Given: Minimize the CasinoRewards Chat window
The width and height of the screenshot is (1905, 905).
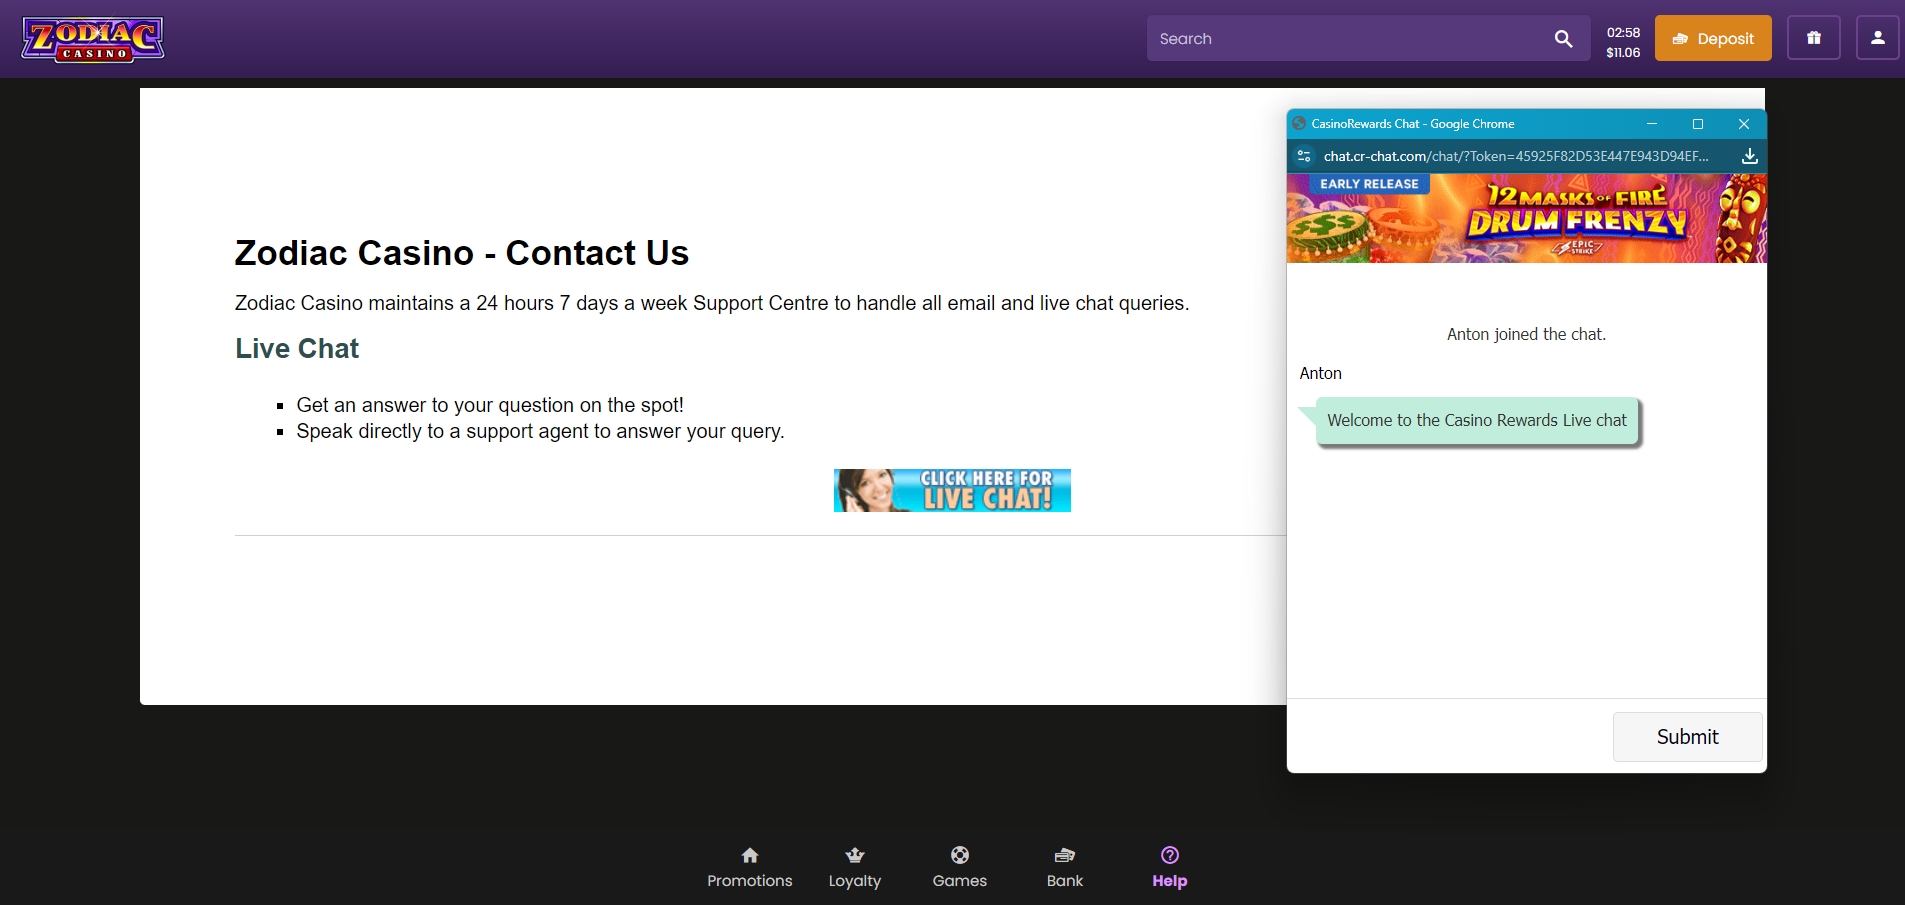Looking at the screenshot, I should point(1652,124).
